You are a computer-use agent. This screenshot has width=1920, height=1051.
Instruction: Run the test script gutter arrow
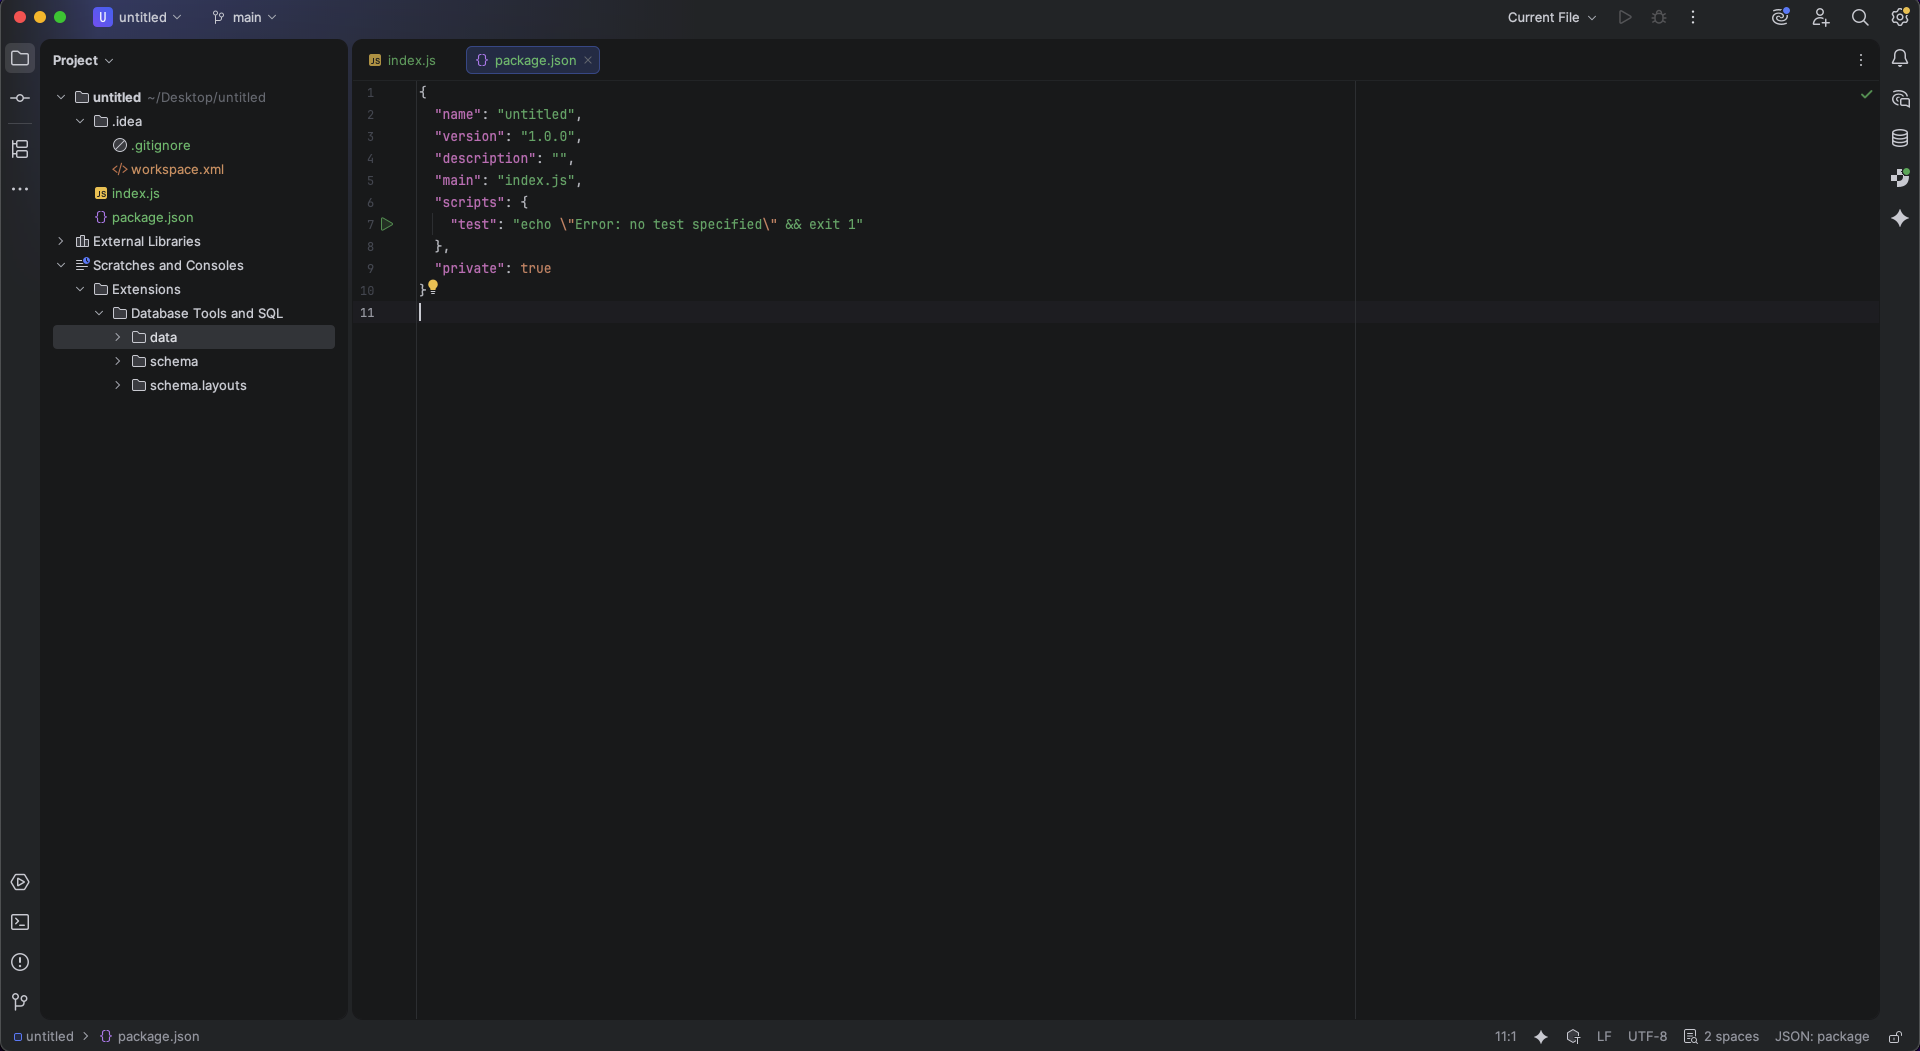click(x=387, y=224)
